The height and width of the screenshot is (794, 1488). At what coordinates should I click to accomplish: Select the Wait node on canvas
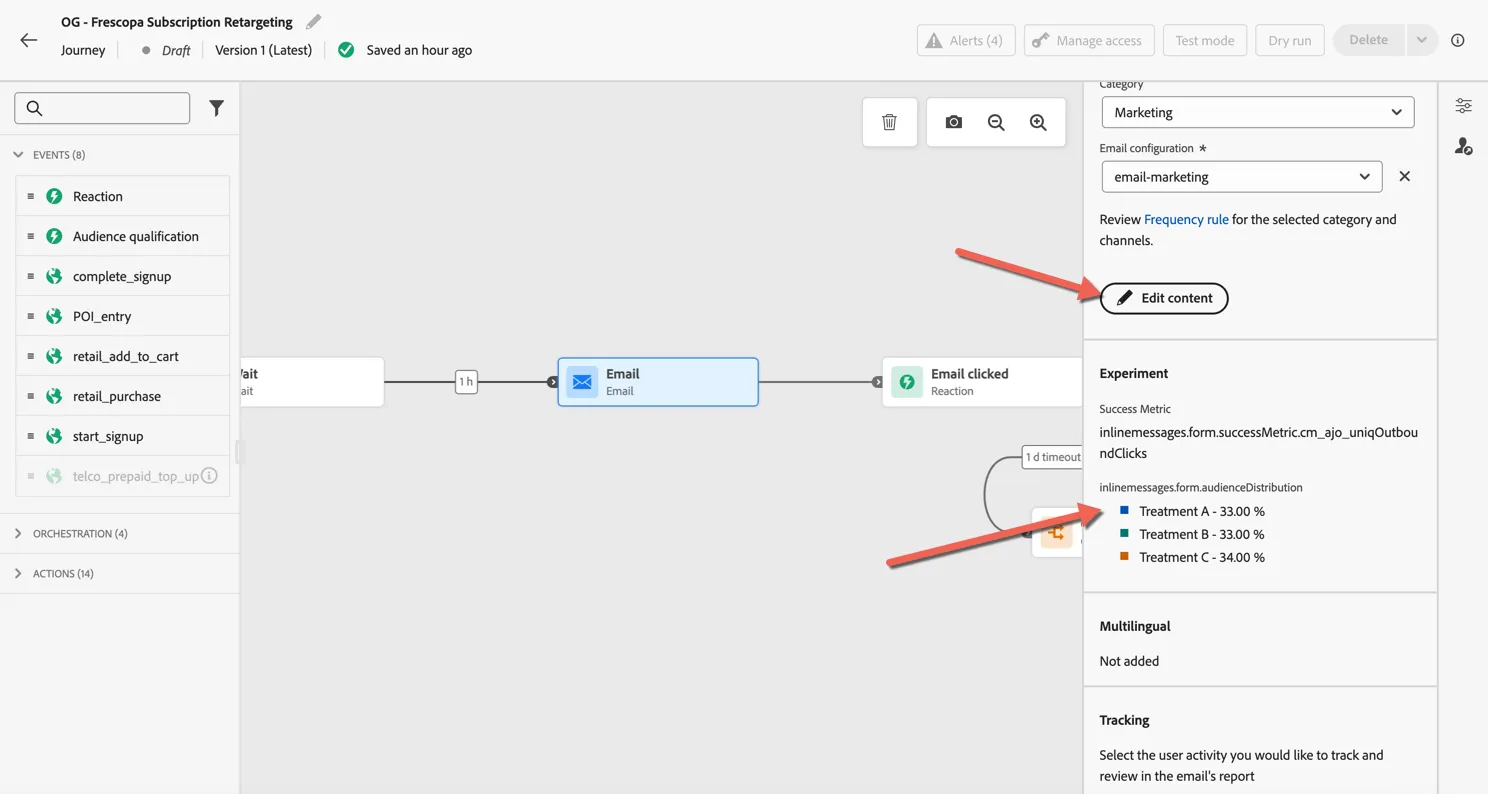[312, 382]
